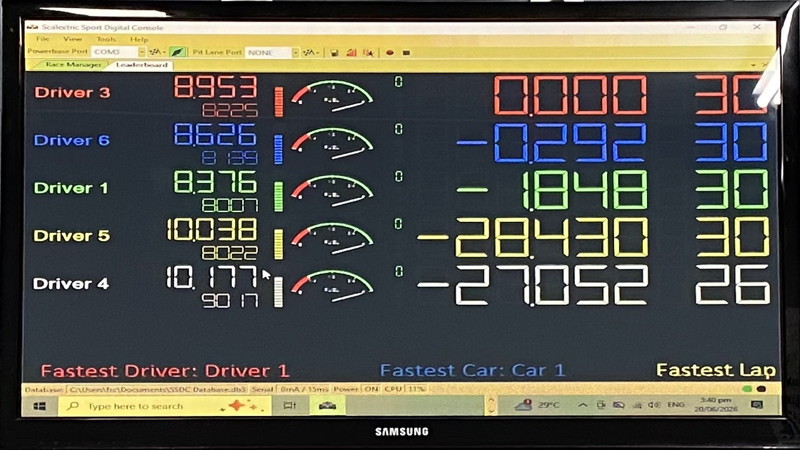
Task: Click Driver 6's blue lap count 30
Action: (731, 142)
